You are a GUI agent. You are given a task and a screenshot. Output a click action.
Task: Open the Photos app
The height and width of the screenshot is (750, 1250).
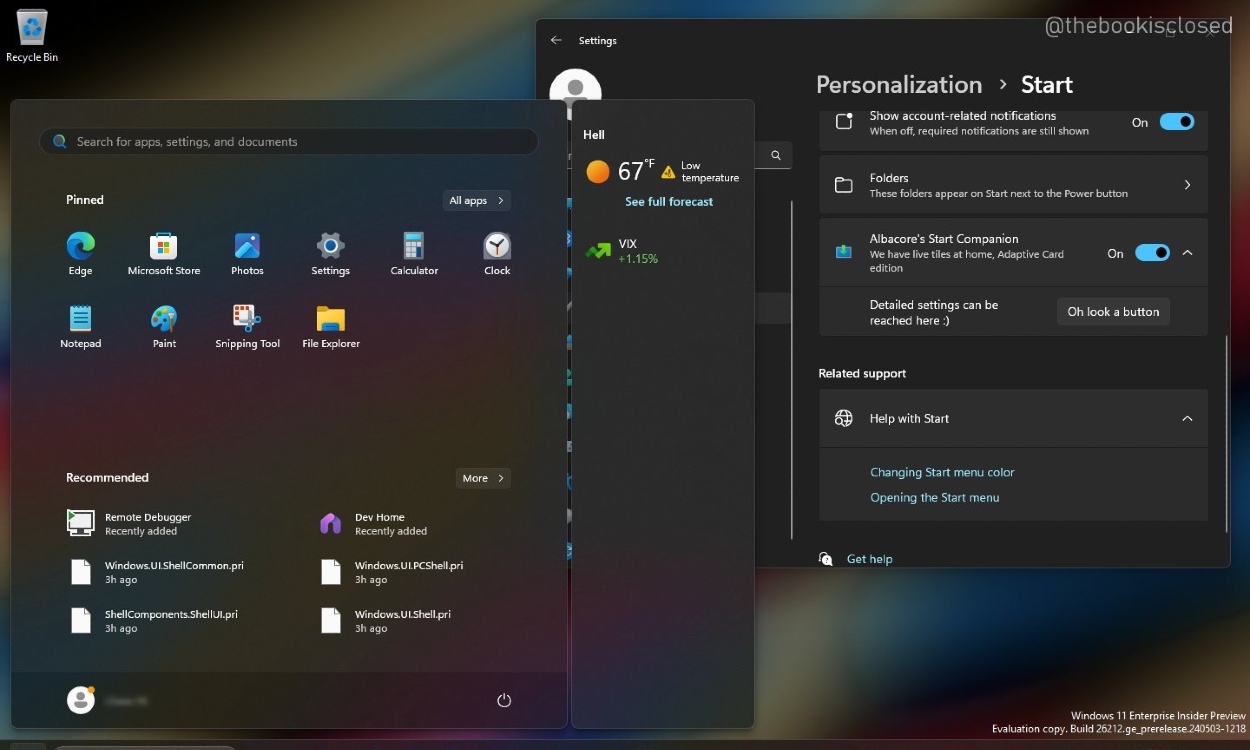click(246, 252)
